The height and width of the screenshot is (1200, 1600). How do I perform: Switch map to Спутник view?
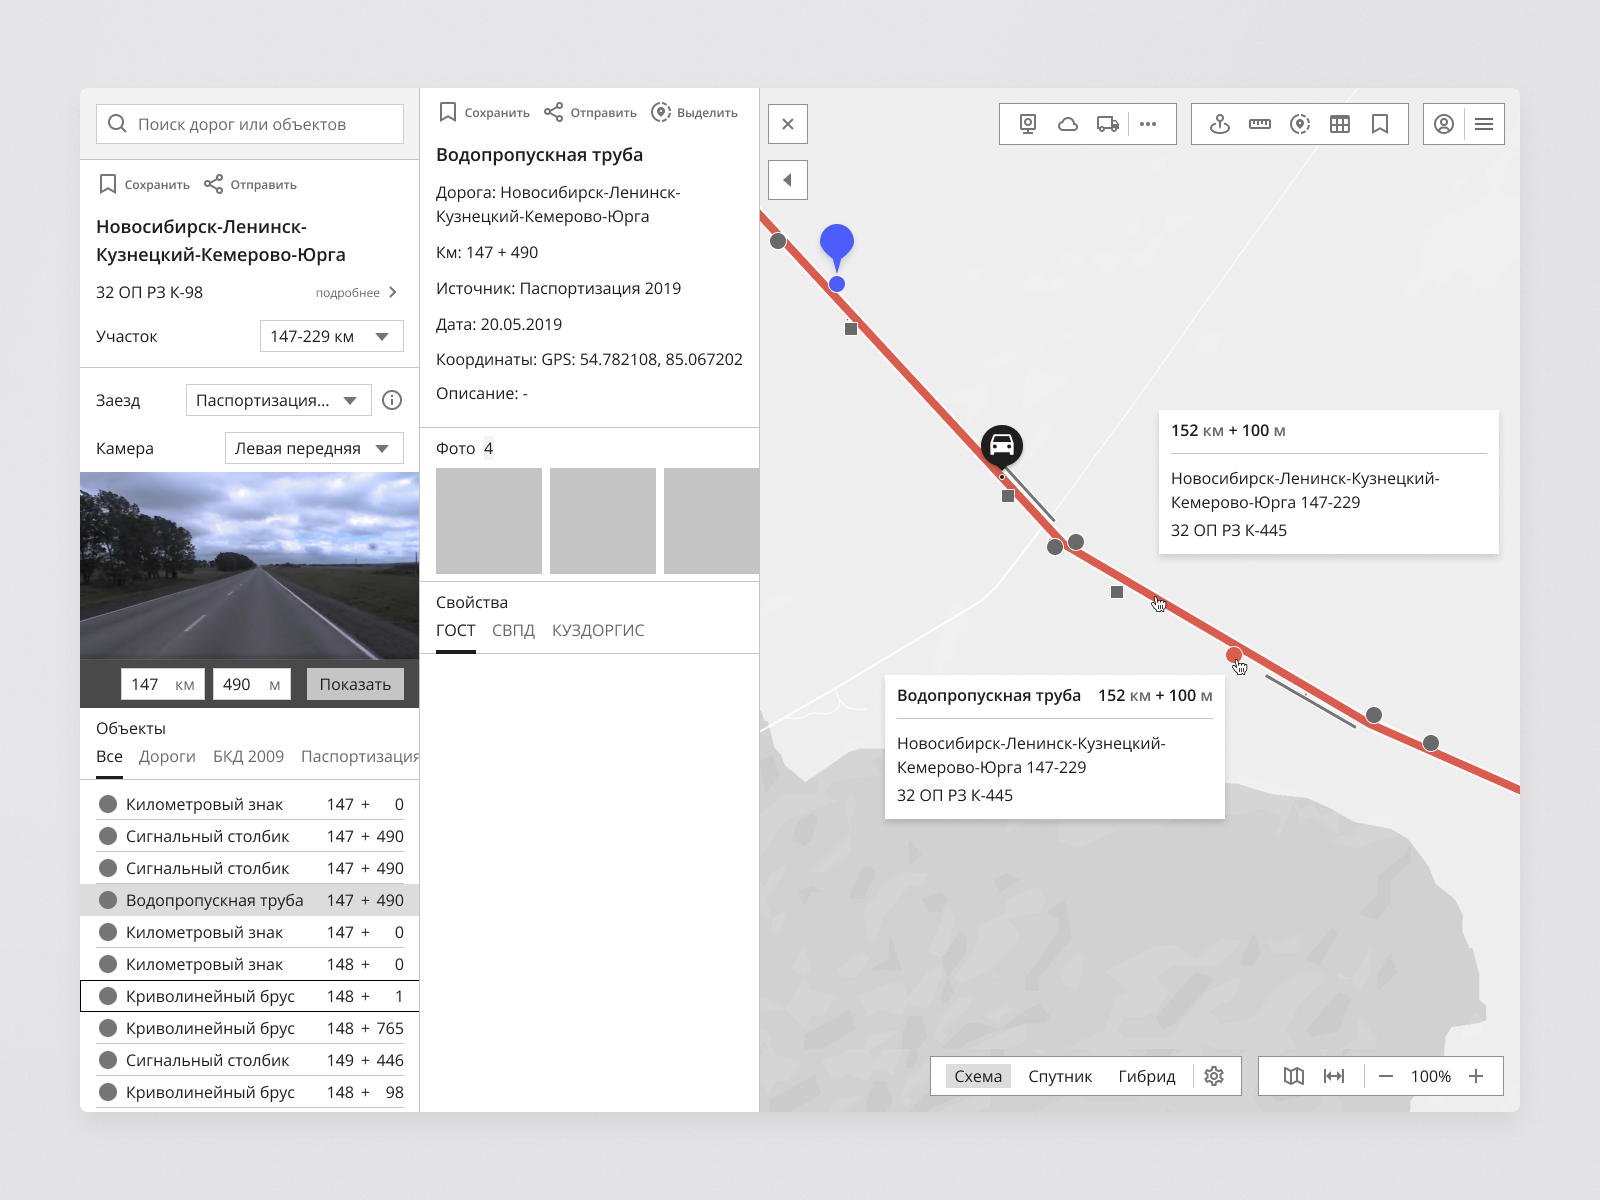click(x=1060, y=1076)
